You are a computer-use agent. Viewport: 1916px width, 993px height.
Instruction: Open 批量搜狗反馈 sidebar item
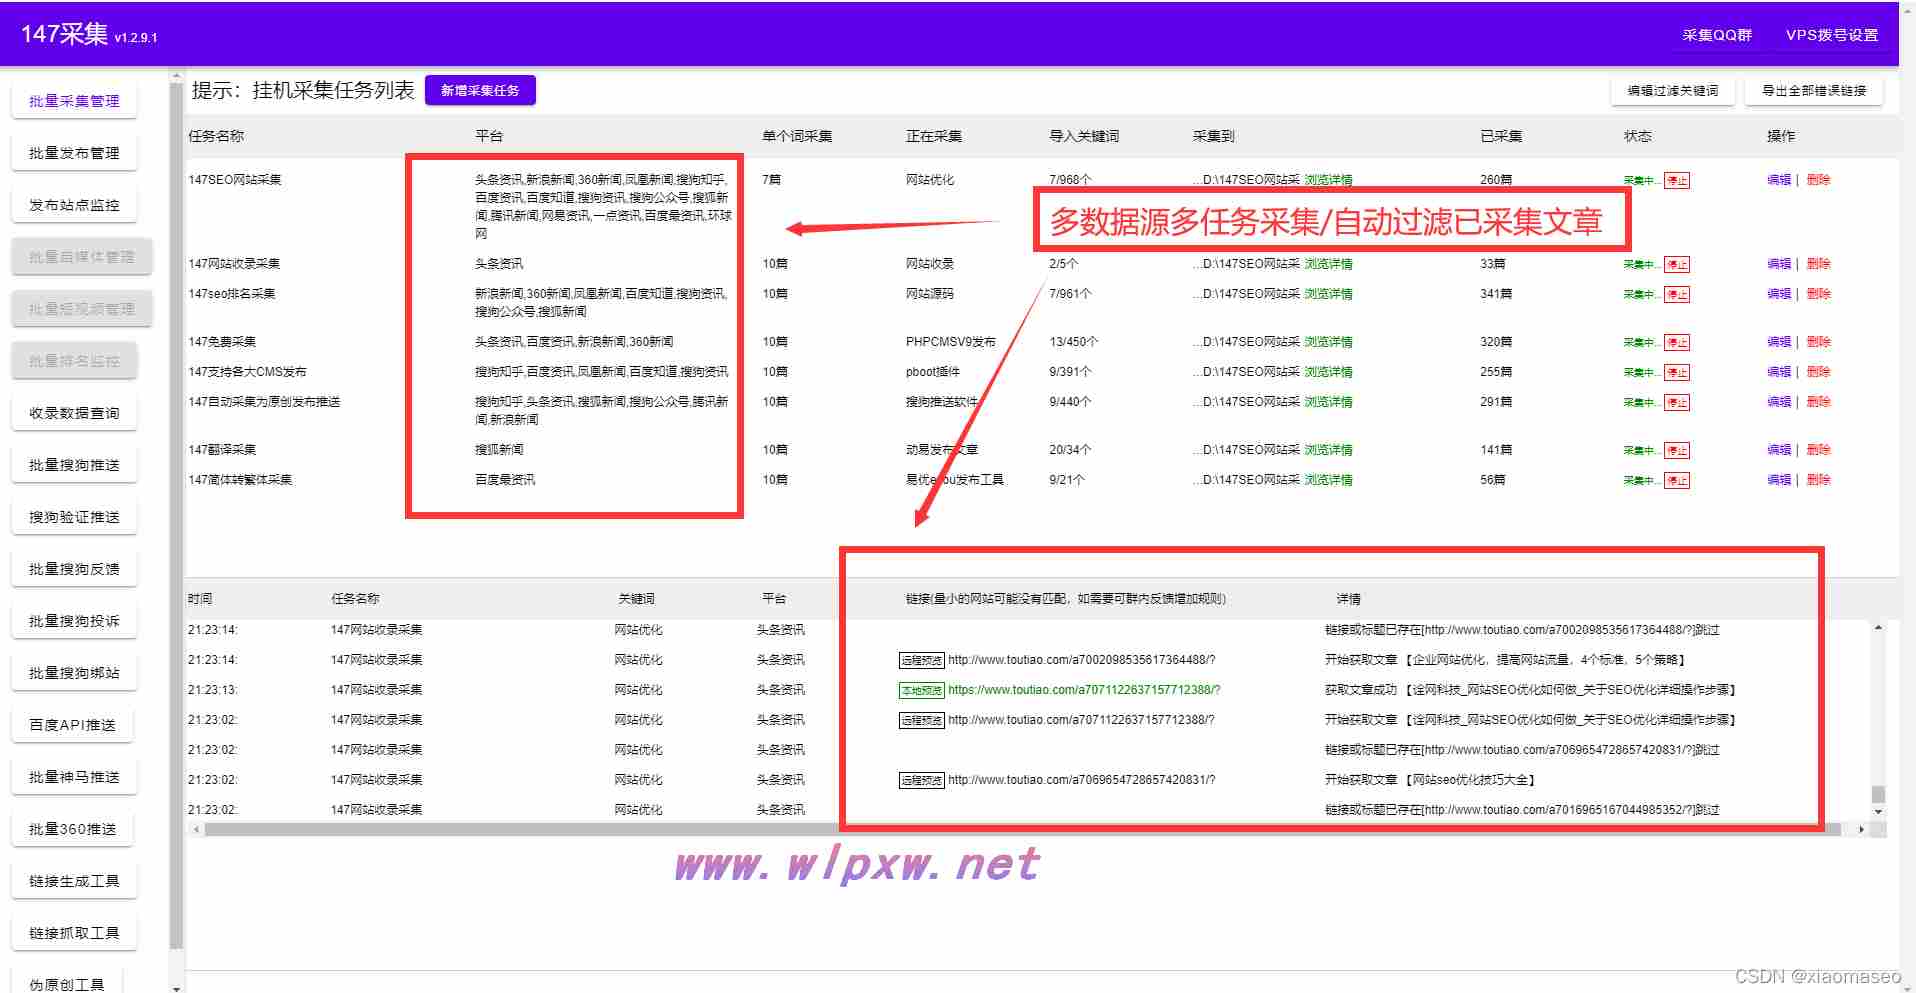point(74,569)
